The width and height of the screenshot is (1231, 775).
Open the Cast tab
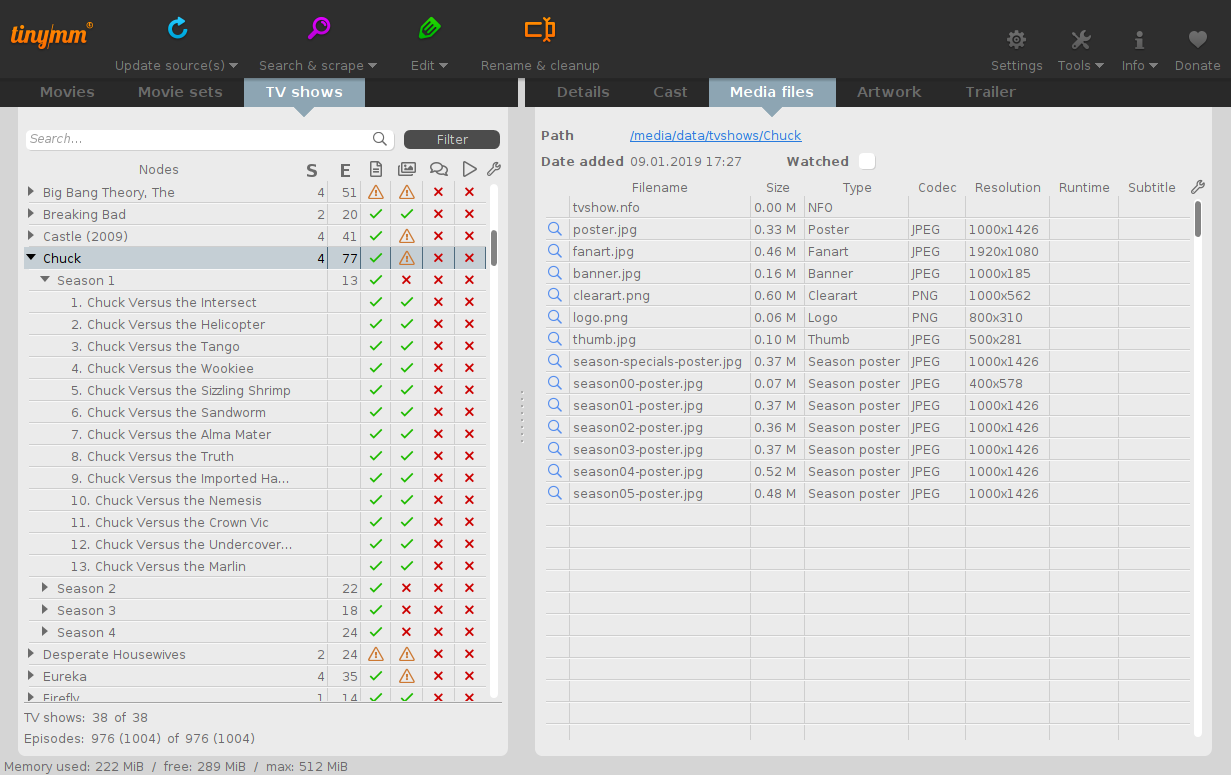[670, 92]
